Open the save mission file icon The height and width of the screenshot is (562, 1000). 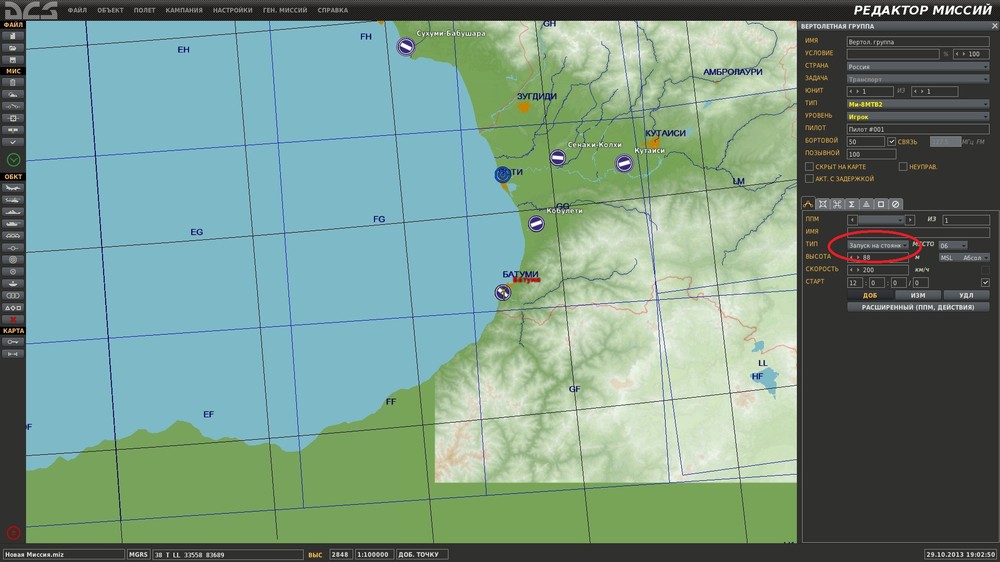(14, 59)
